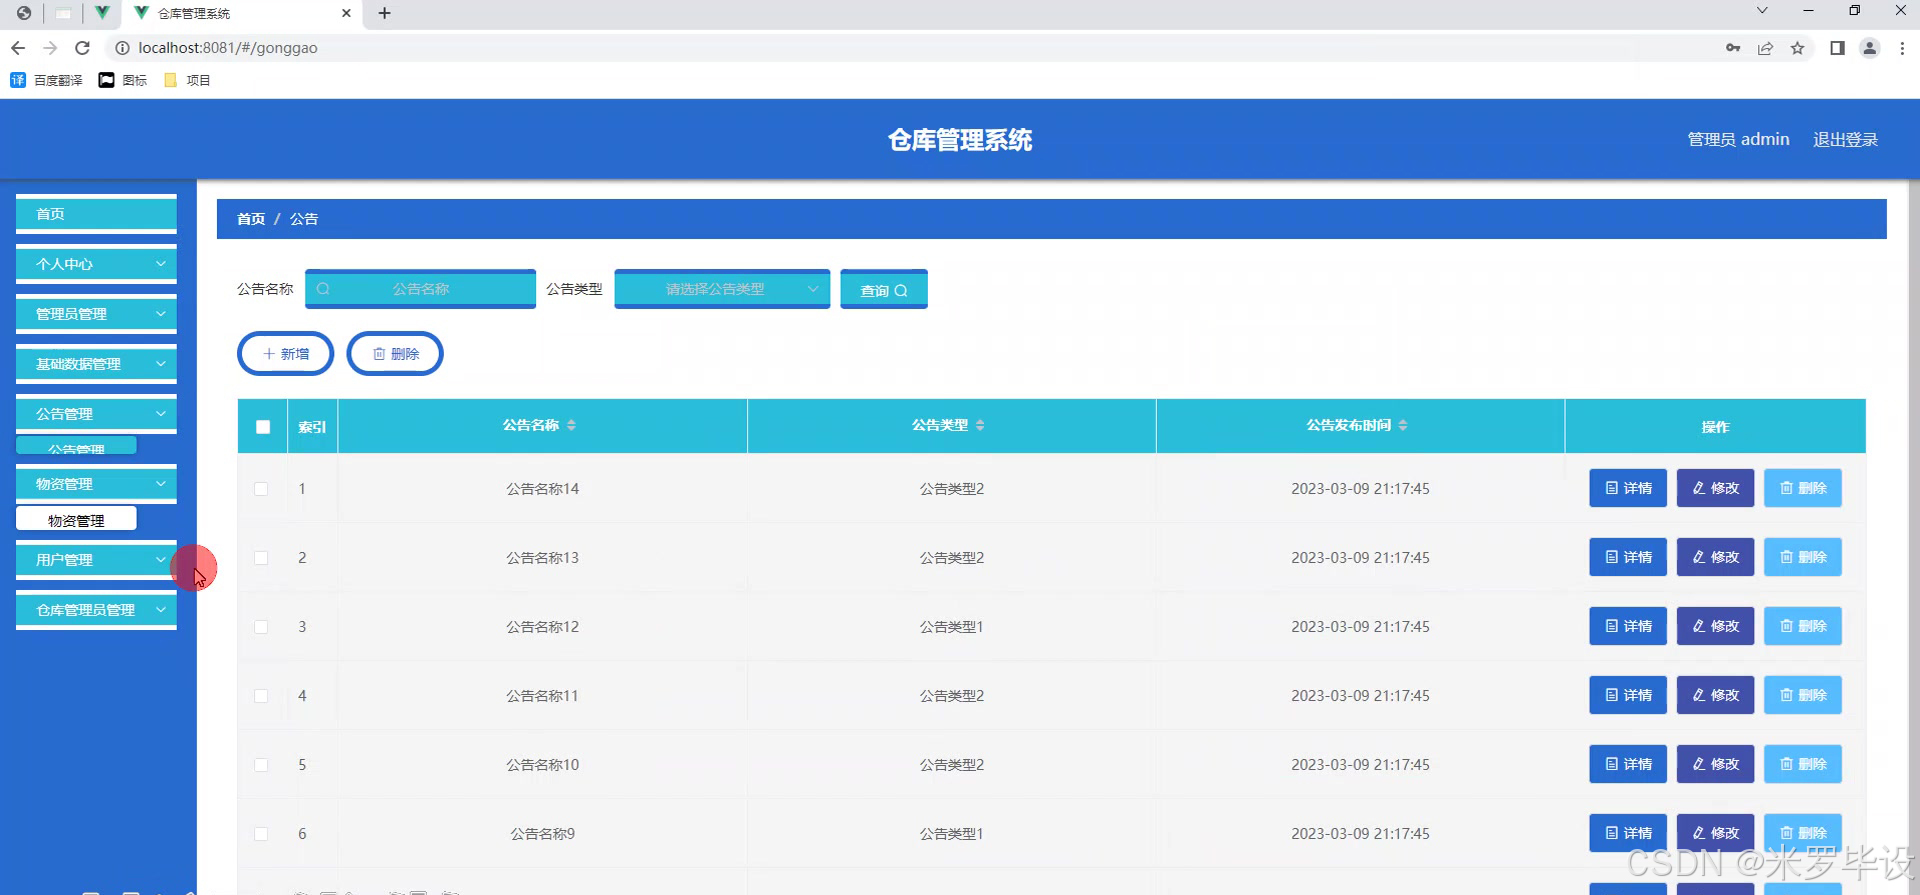This screenshot has width=1920, height=895.
Task: Go to 首页 in sidebar
Action: [96, 214]
